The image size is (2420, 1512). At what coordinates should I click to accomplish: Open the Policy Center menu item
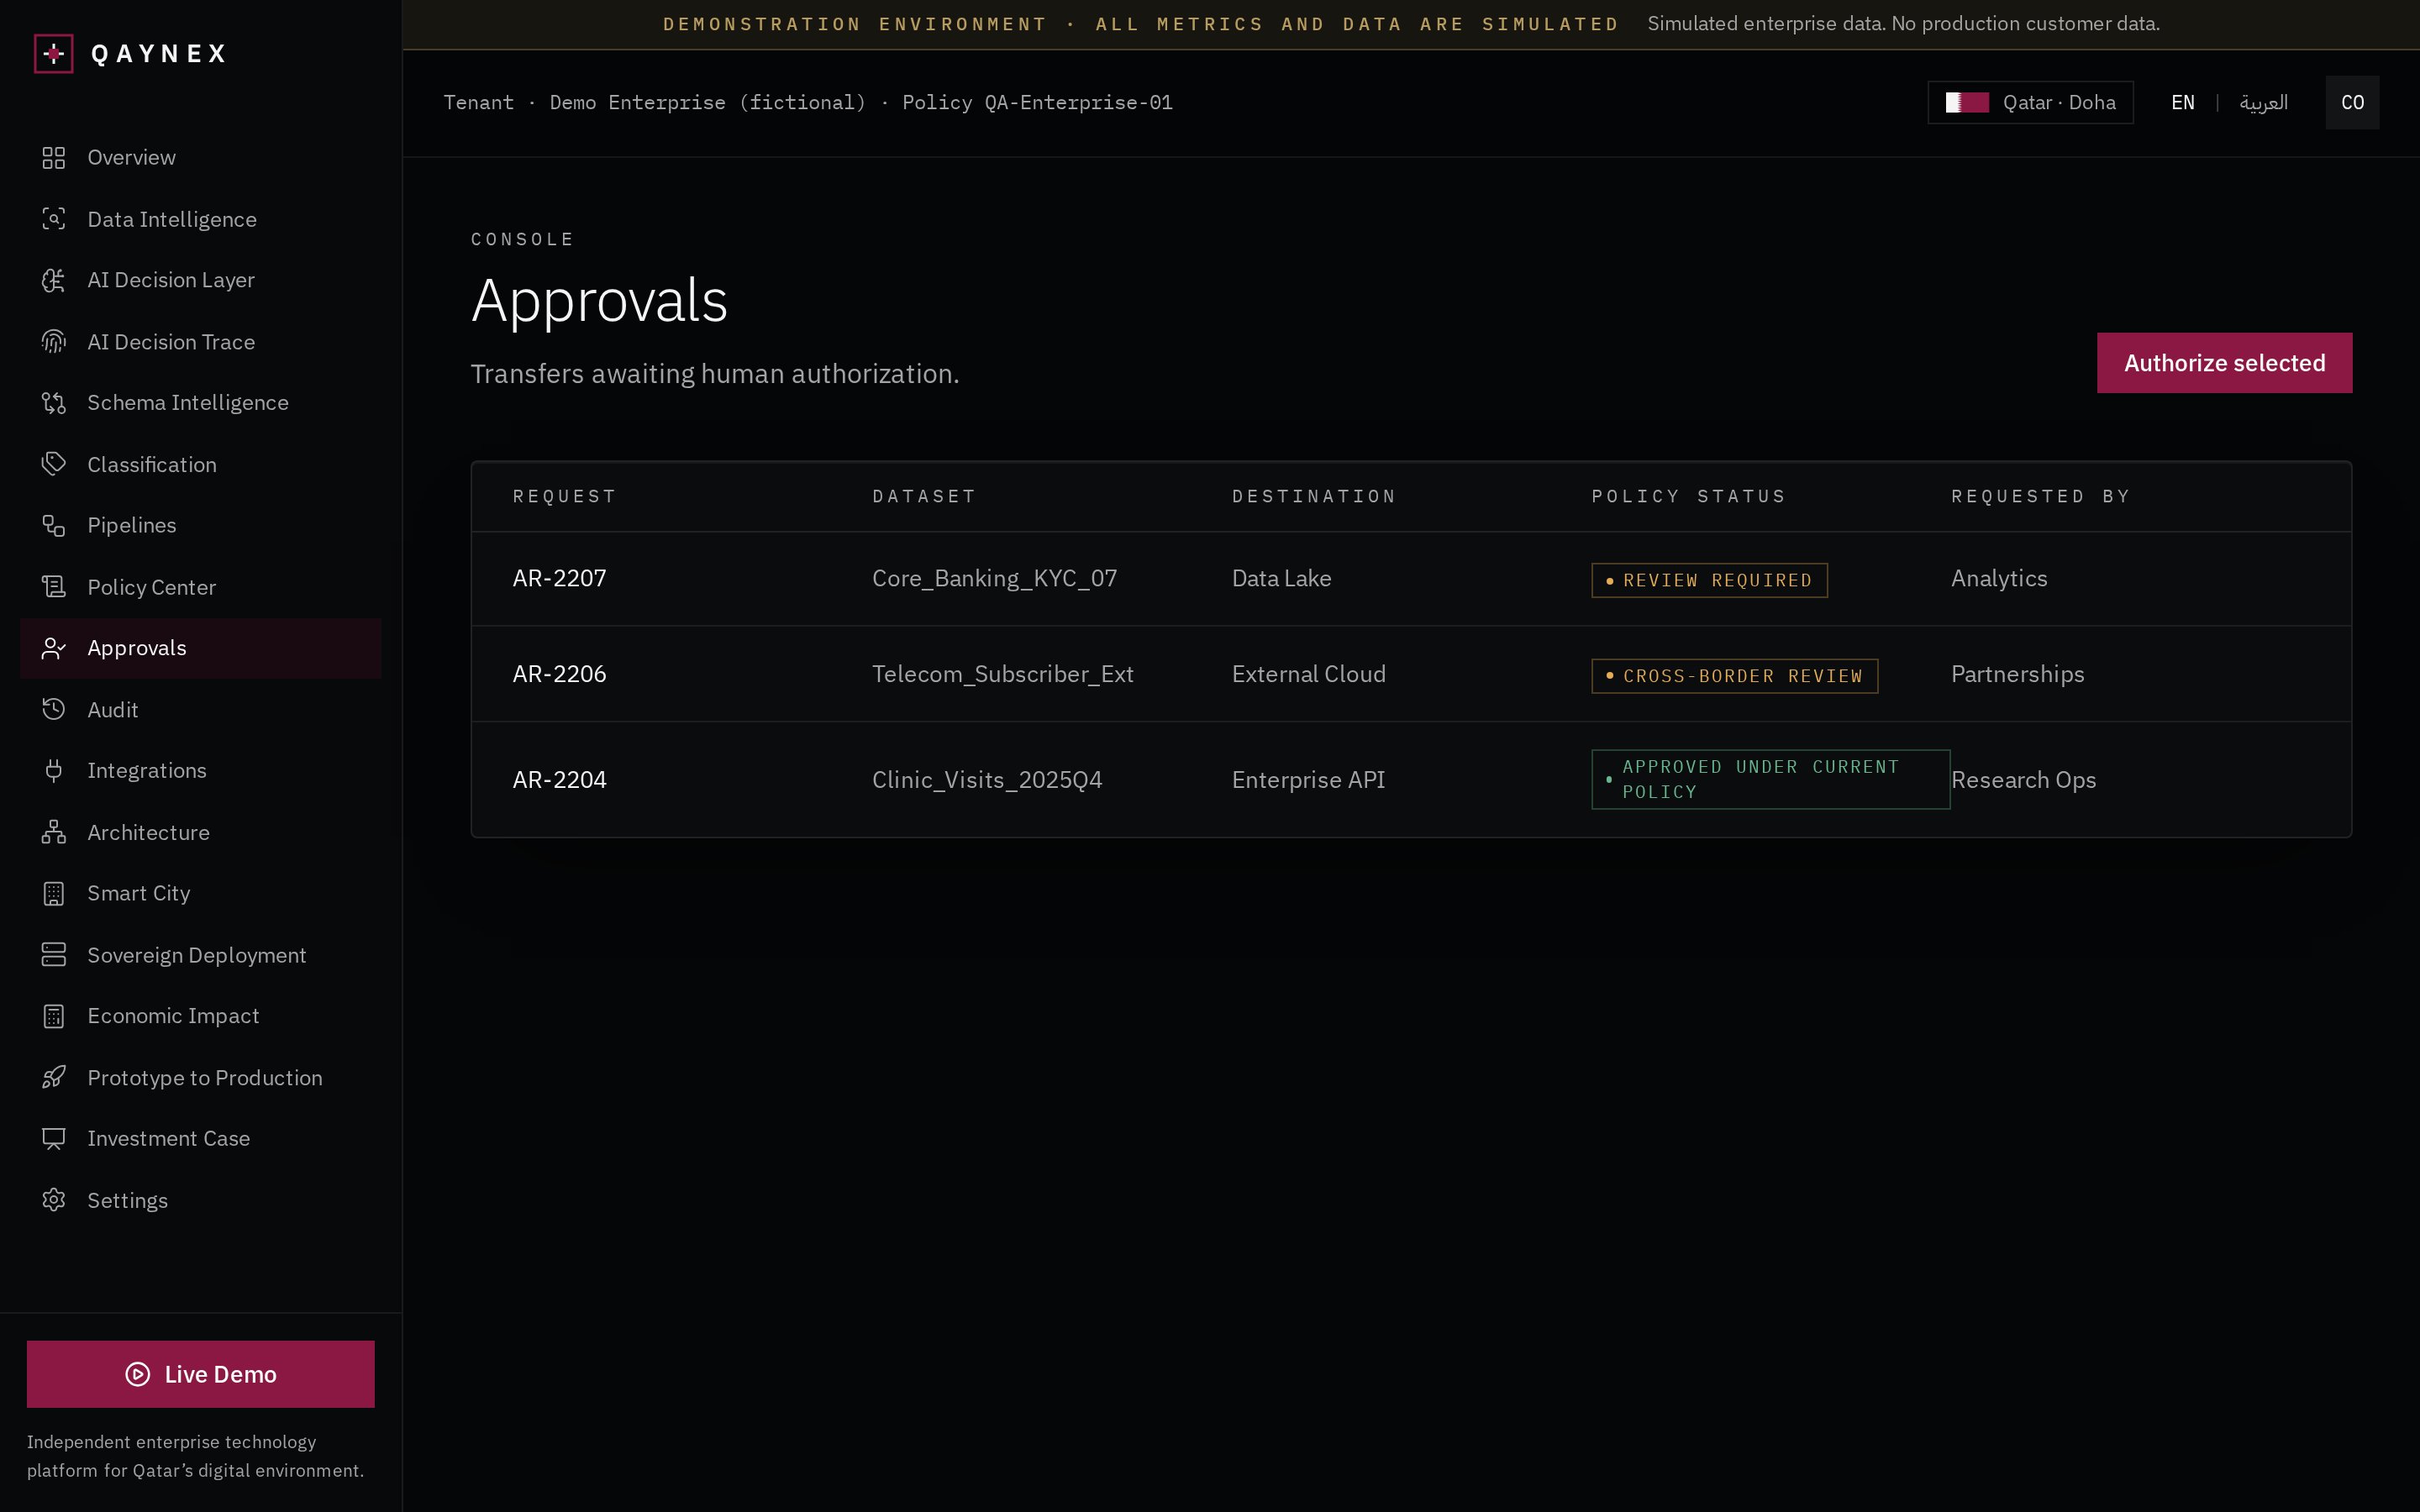pos(201,587)
